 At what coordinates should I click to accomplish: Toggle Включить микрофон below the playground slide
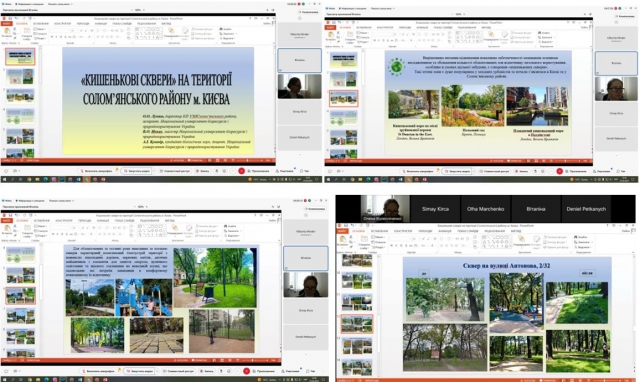pyautogui.click(x=100, y=371)
